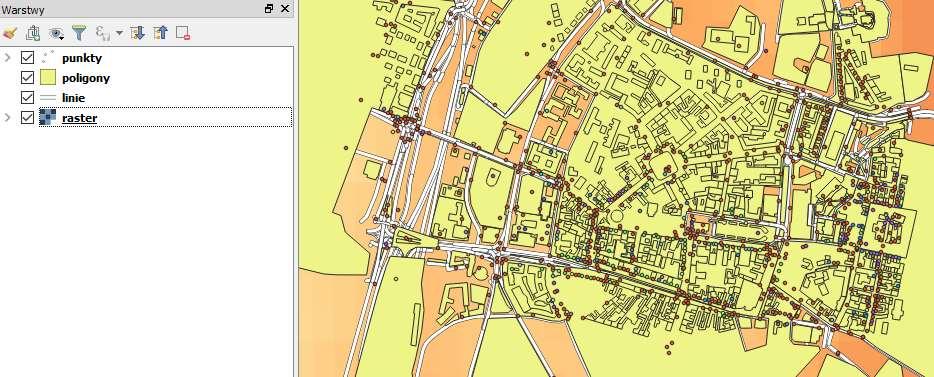This screenshot has width=934, height=377.
Task: Expand the punkty layer legend
Action: [8, 58]
